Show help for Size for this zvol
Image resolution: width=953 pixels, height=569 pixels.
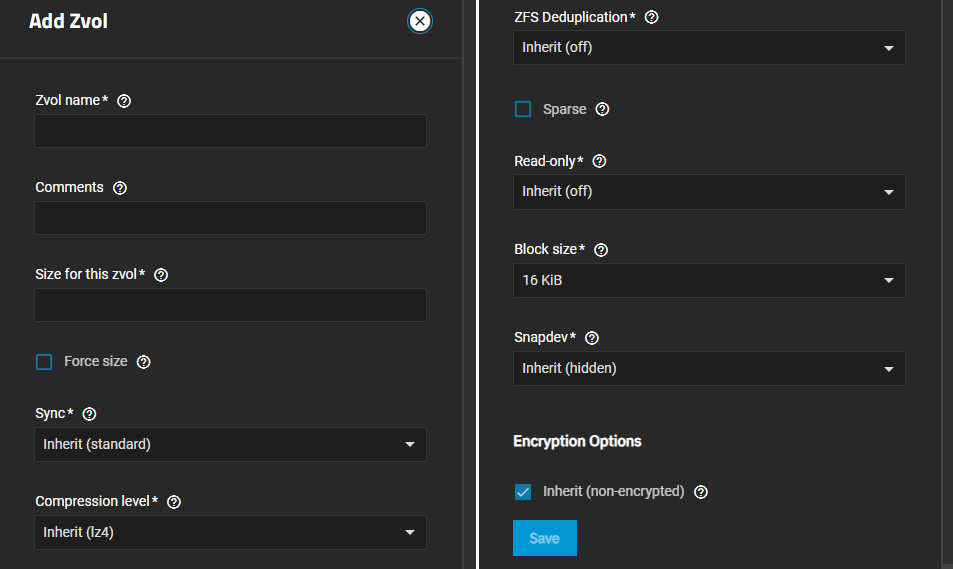point(161,275)
